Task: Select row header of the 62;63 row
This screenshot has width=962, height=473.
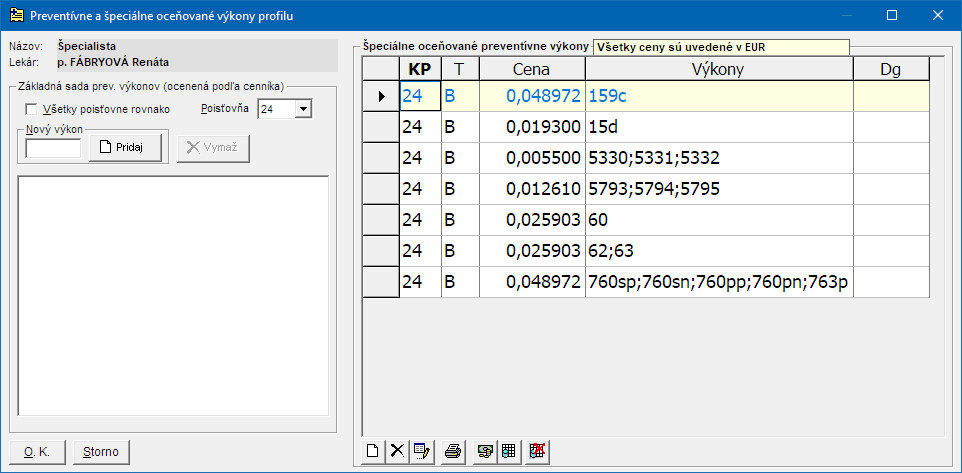Action: pyautogui.click(x=381, y=251)
